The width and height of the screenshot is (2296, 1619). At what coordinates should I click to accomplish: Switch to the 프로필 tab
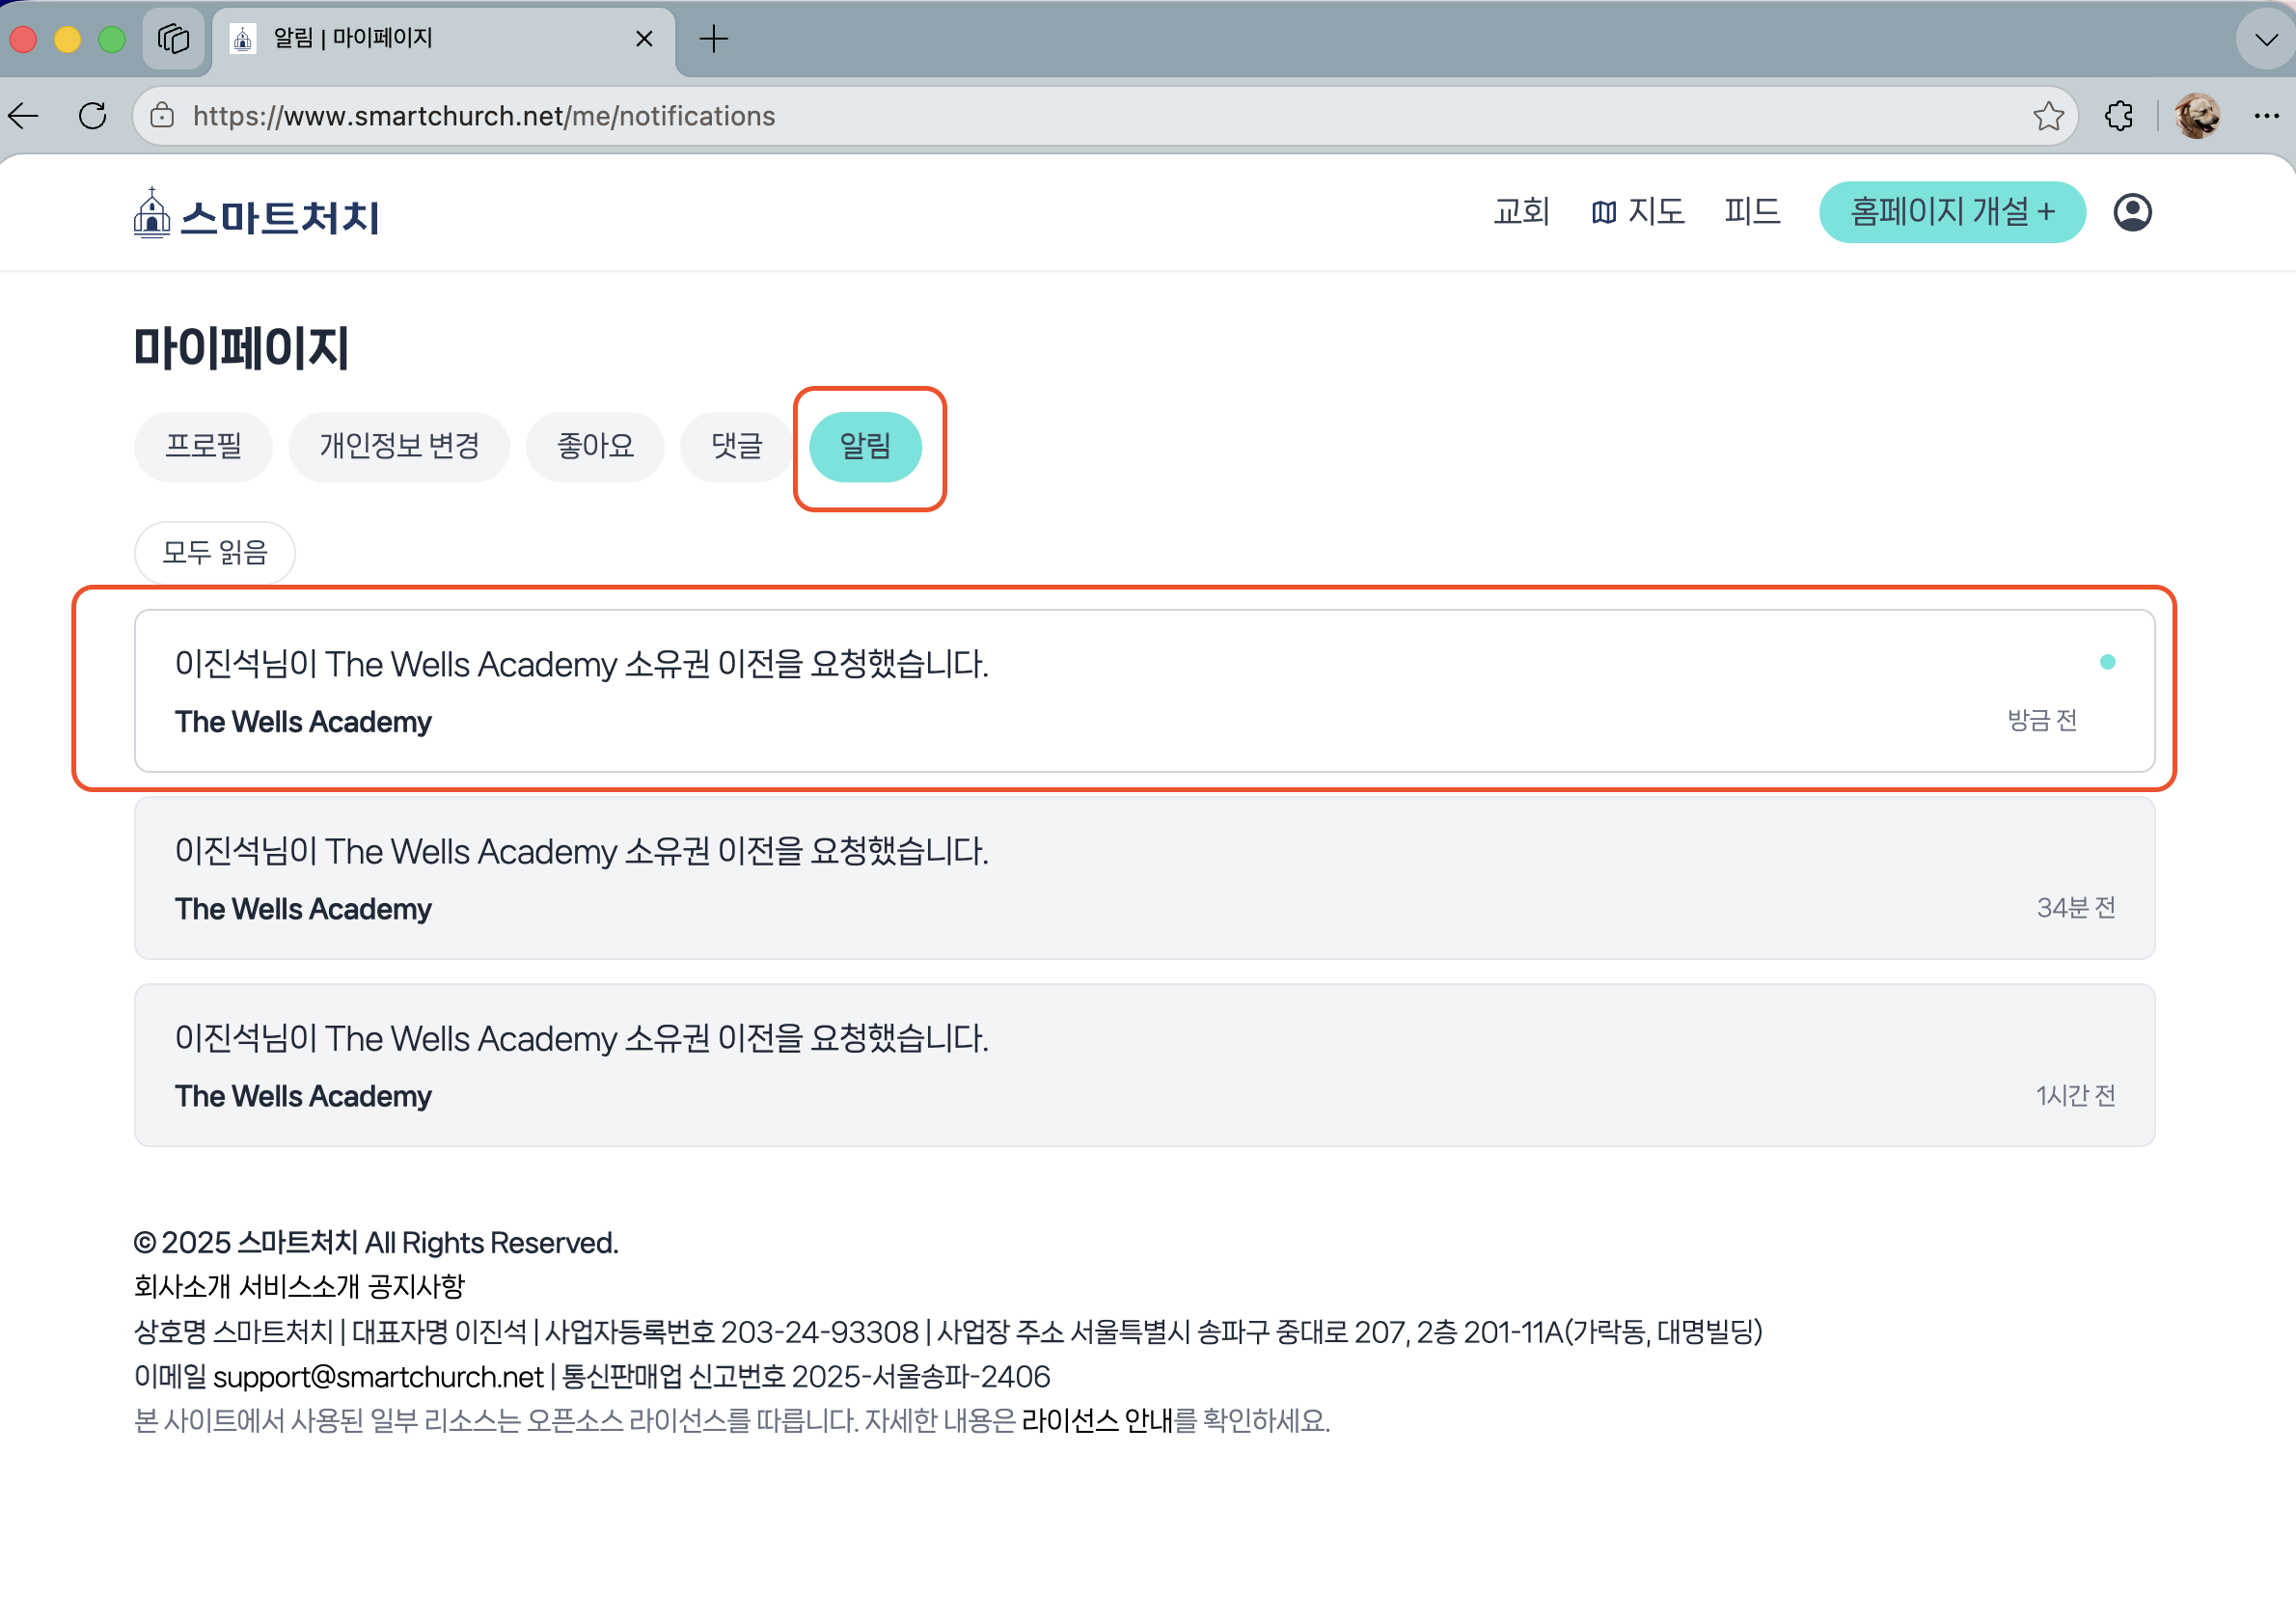point(203,446)
